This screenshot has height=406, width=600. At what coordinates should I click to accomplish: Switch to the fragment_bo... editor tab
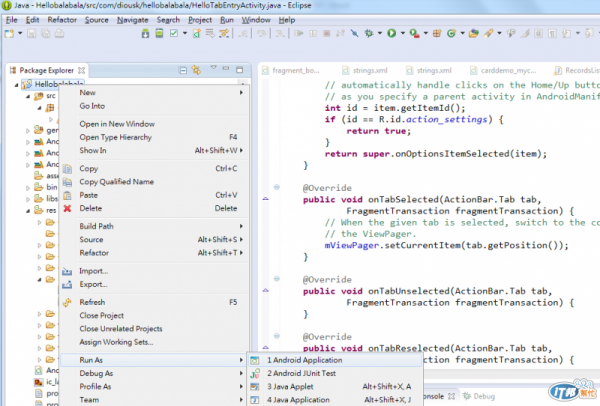point(291,70)
